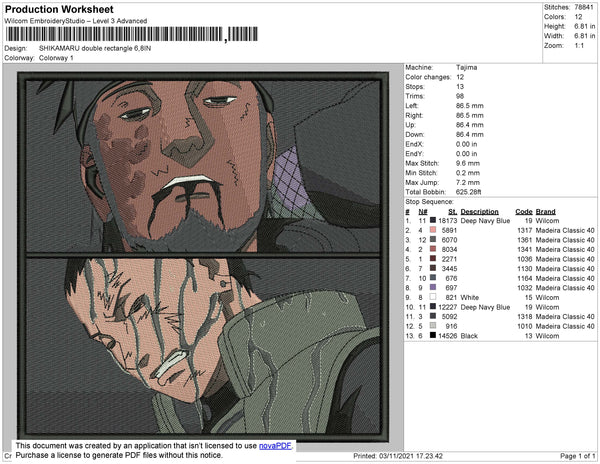
Task: Click stitch count '18173' in row 1
Action: 447,221
